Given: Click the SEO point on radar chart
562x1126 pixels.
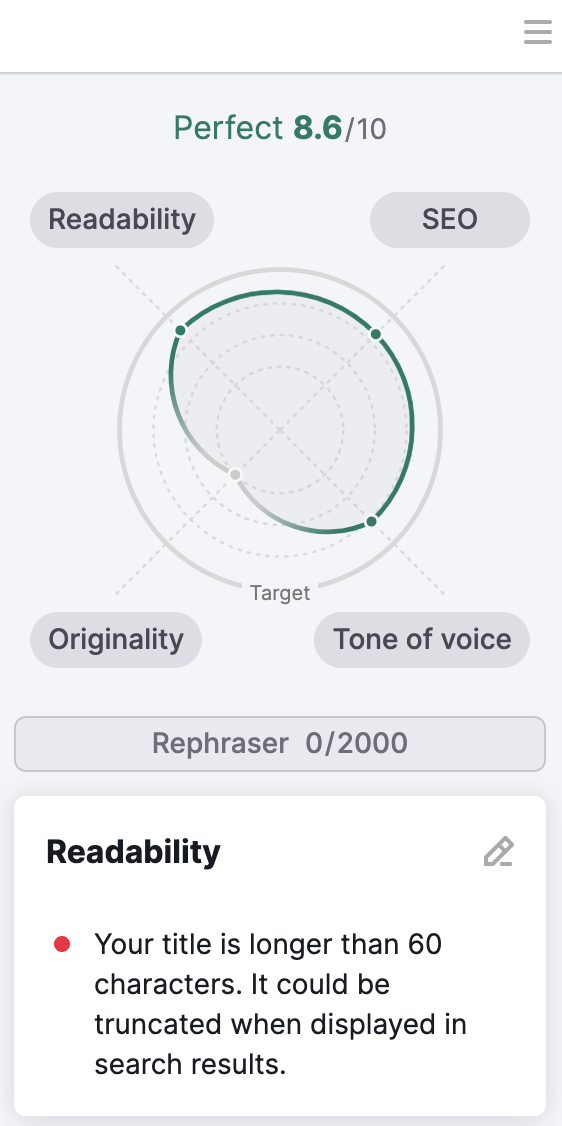Looking at the screenshot, I should point(375,334).
